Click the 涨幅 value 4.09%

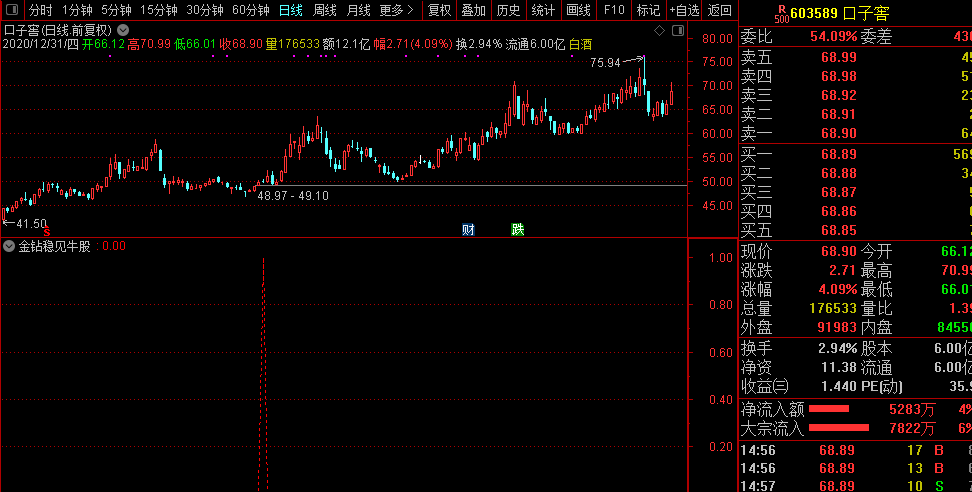point(839,289)
